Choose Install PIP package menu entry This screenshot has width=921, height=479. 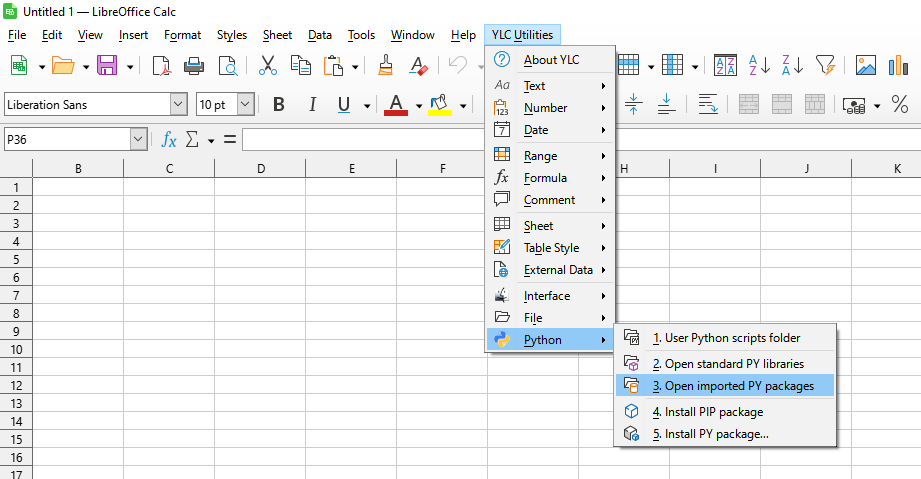(x=707, y=412)
